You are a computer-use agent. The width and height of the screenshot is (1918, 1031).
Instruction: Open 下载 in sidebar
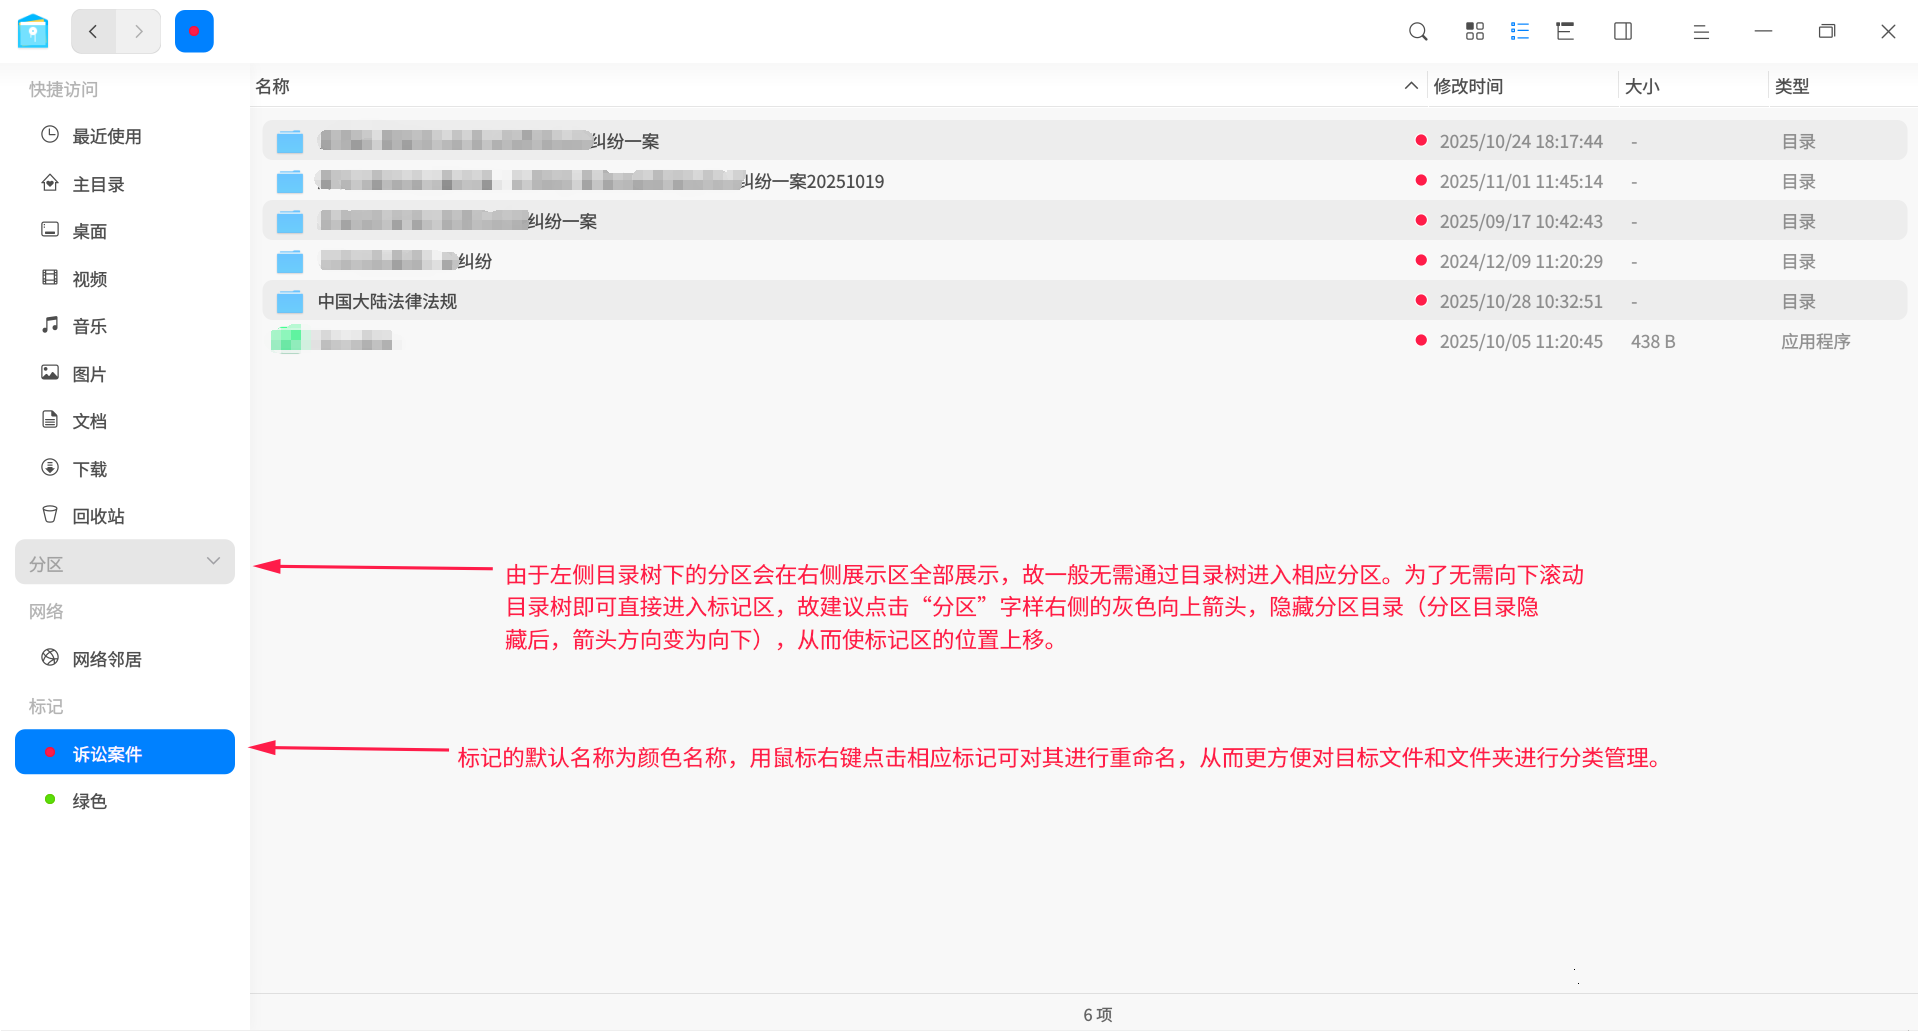[125, 469]
